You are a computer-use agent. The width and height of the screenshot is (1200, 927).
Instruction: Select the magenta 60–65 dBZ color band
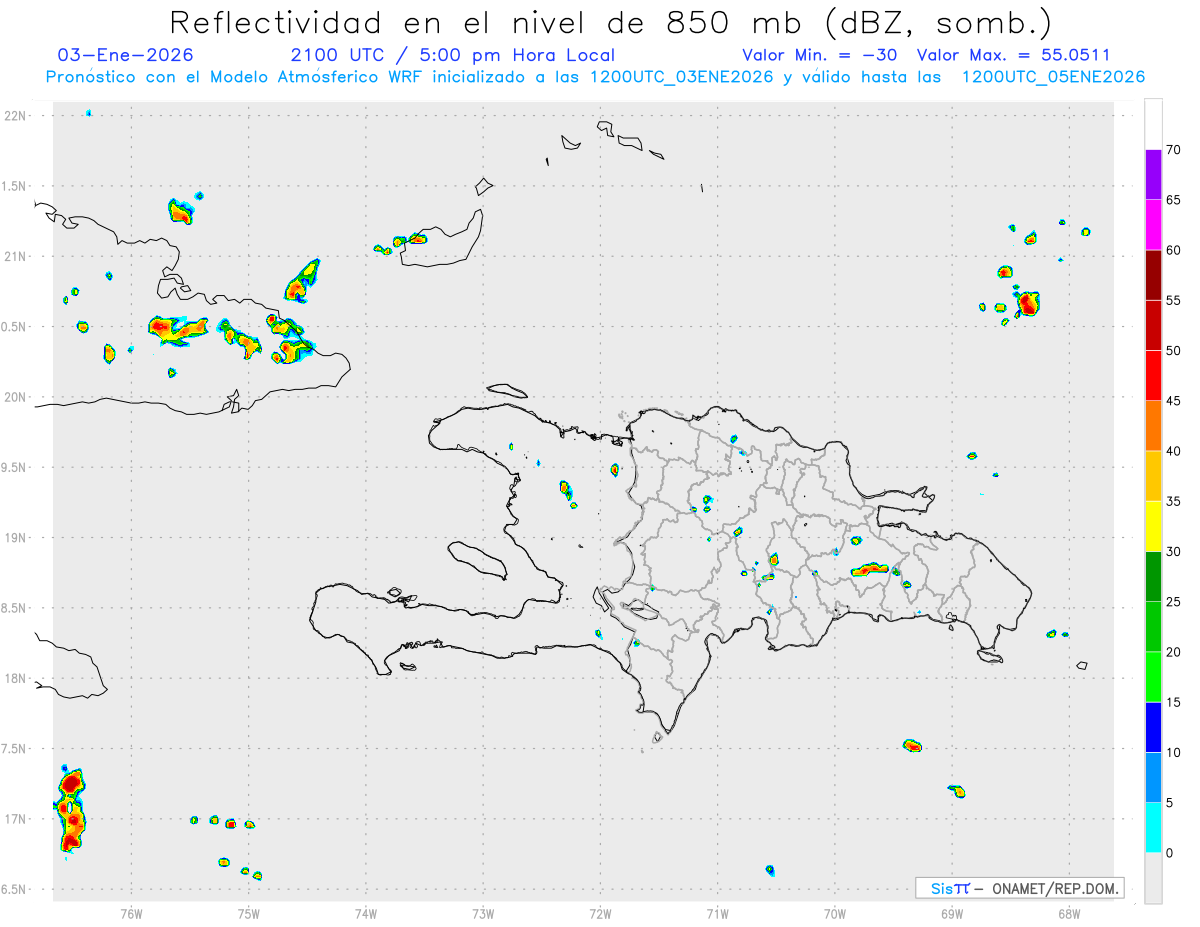pyautogui.click(x=1153, y=225)
